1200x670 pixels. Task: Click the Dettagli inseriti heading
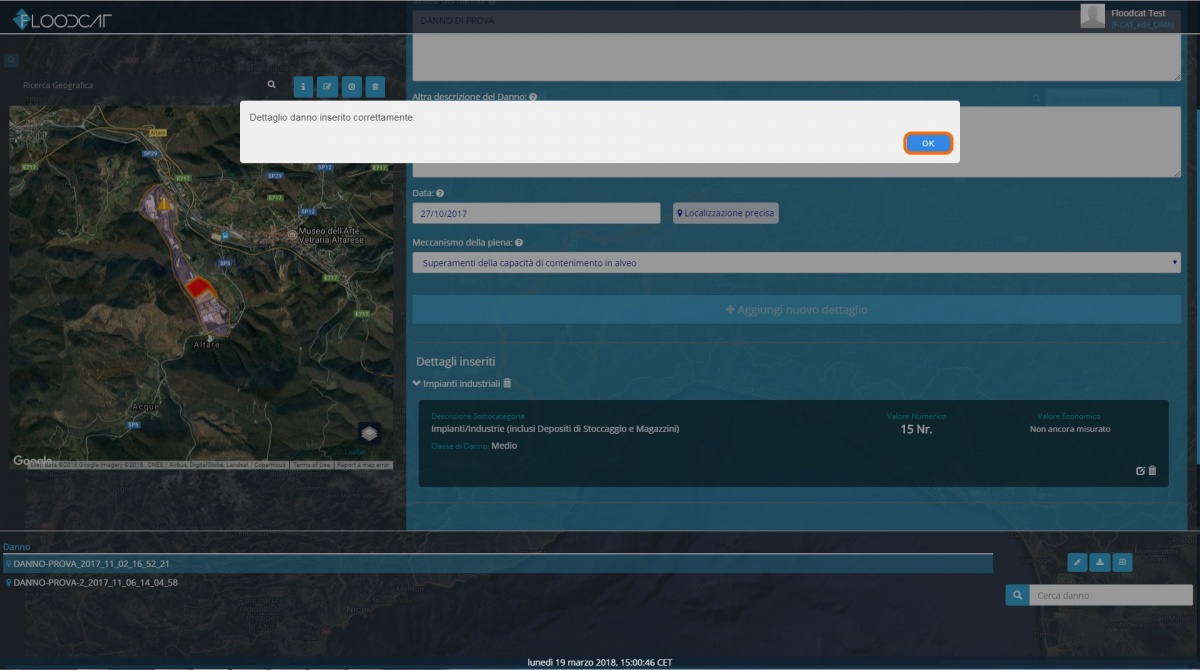tap(456, 361)
